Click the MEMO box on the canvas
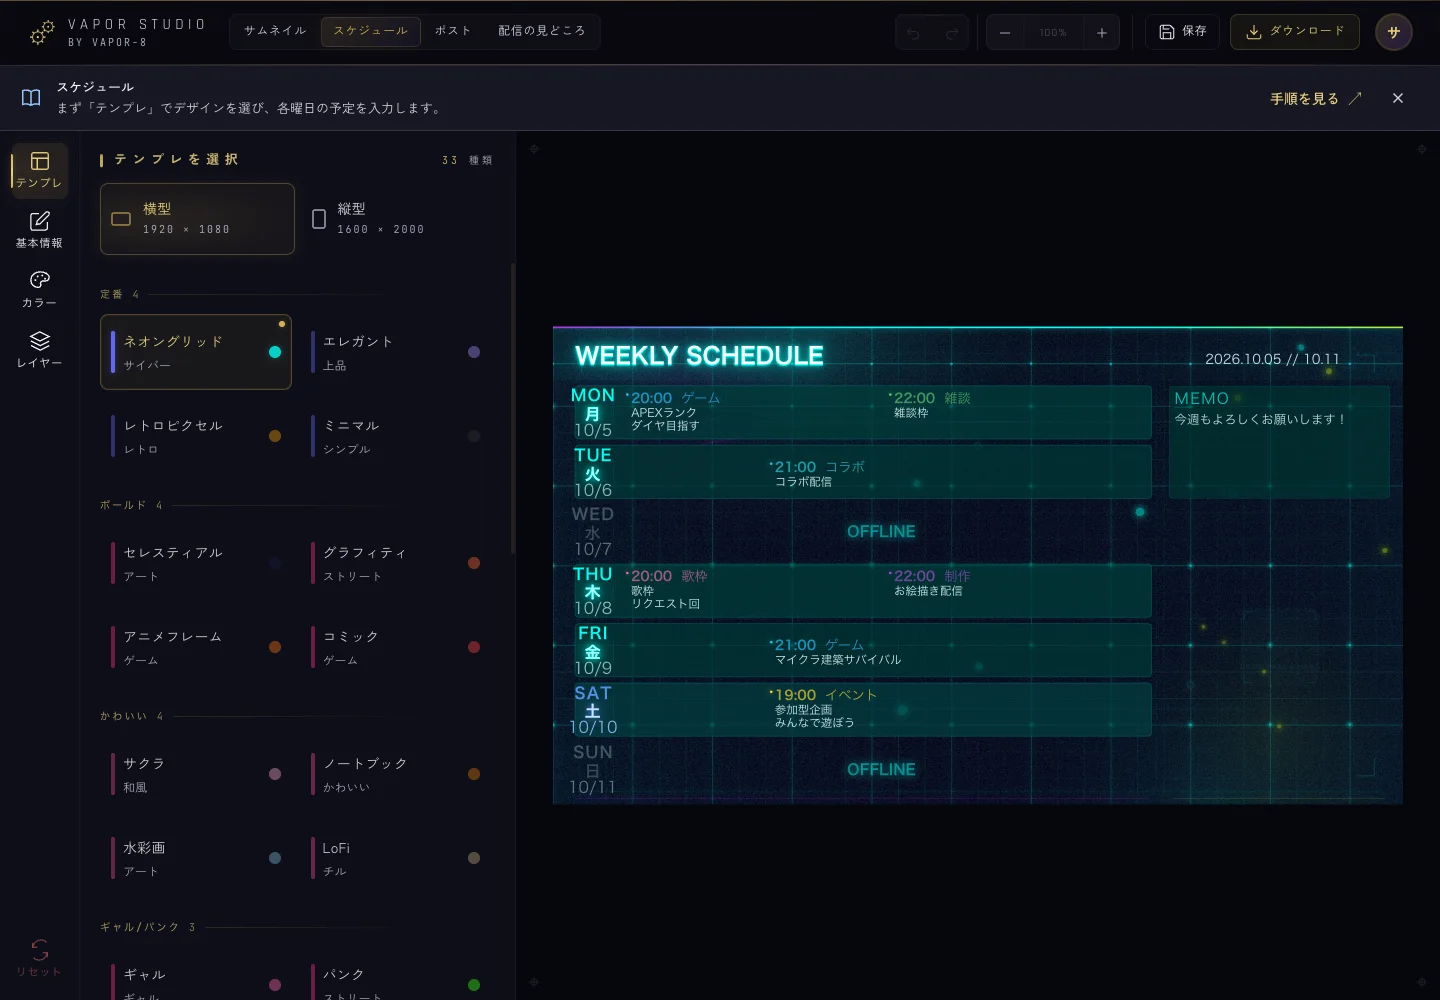This screenshot has height=1000, width=1440. [x=1279, y=442]
